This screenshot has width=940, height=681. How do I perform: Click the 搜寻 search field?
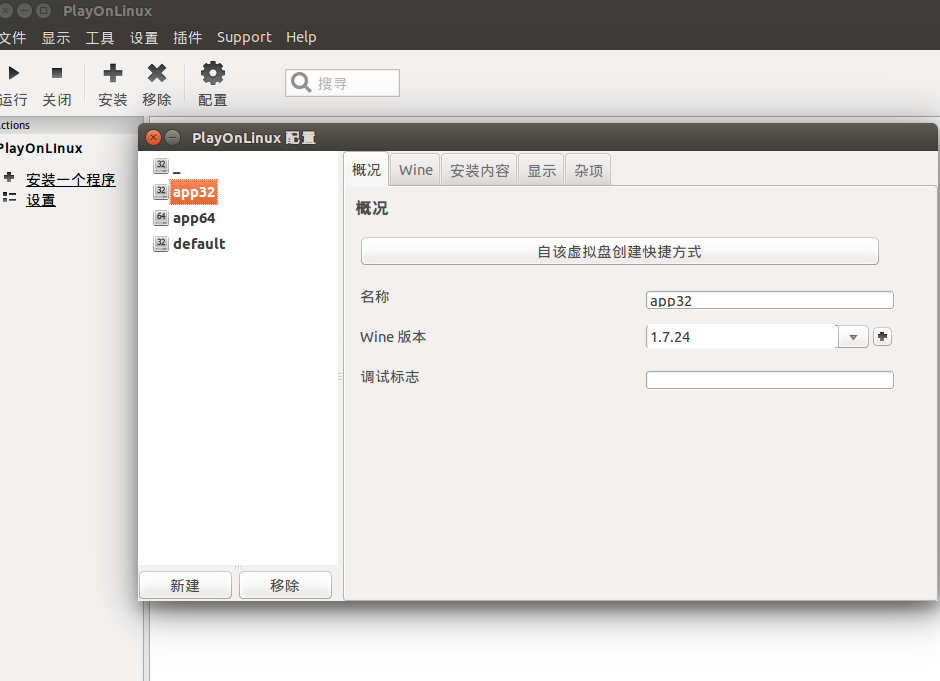[342, 83]
